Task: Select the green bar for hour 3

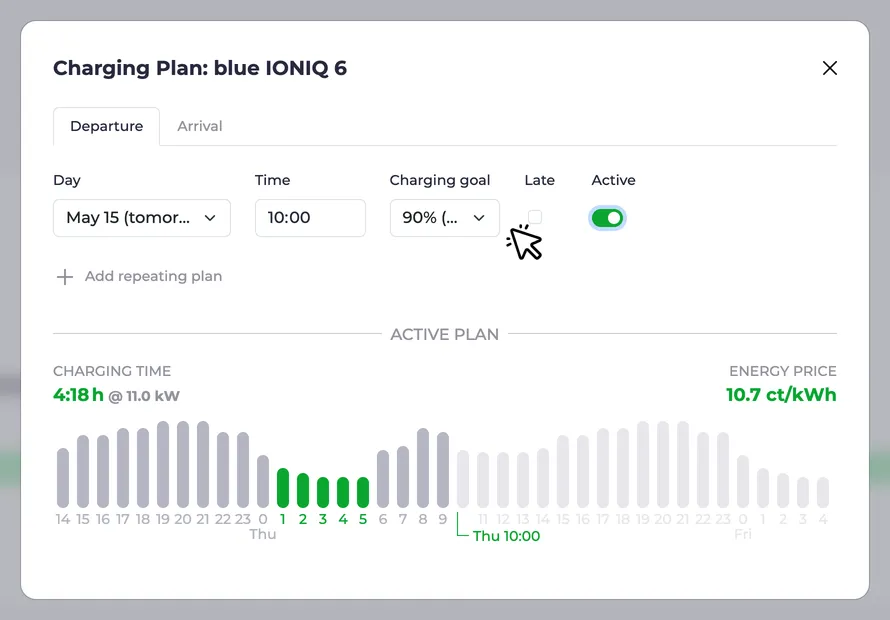Action: tap(323, 492)
